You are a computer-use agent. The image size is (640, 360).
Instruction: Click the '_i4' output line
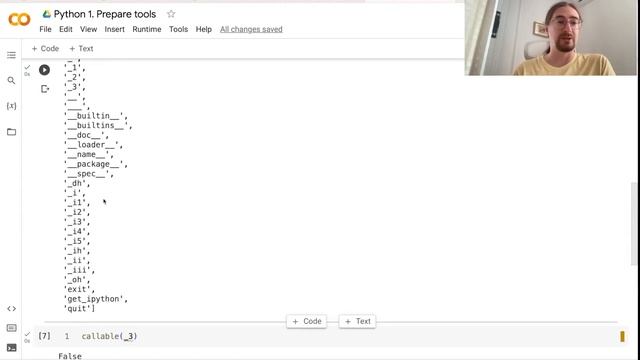click(77, 232)
